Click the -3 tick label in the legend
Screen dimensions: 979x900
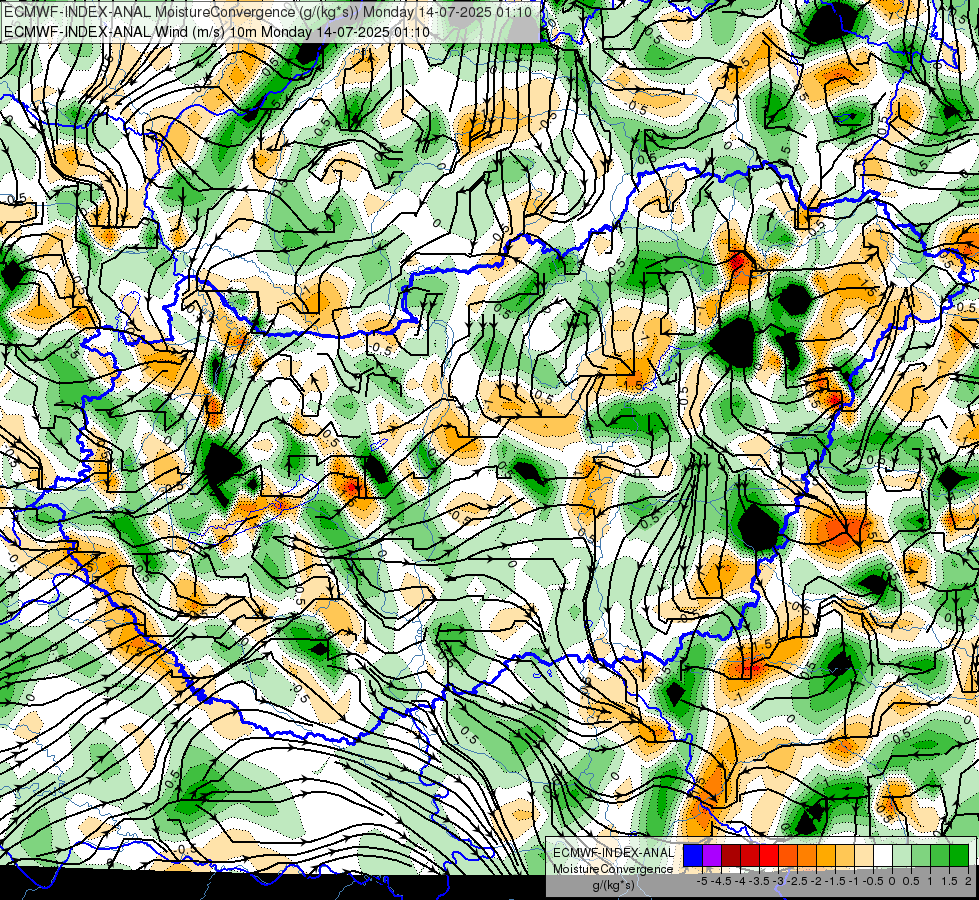[x=779, y=881]
